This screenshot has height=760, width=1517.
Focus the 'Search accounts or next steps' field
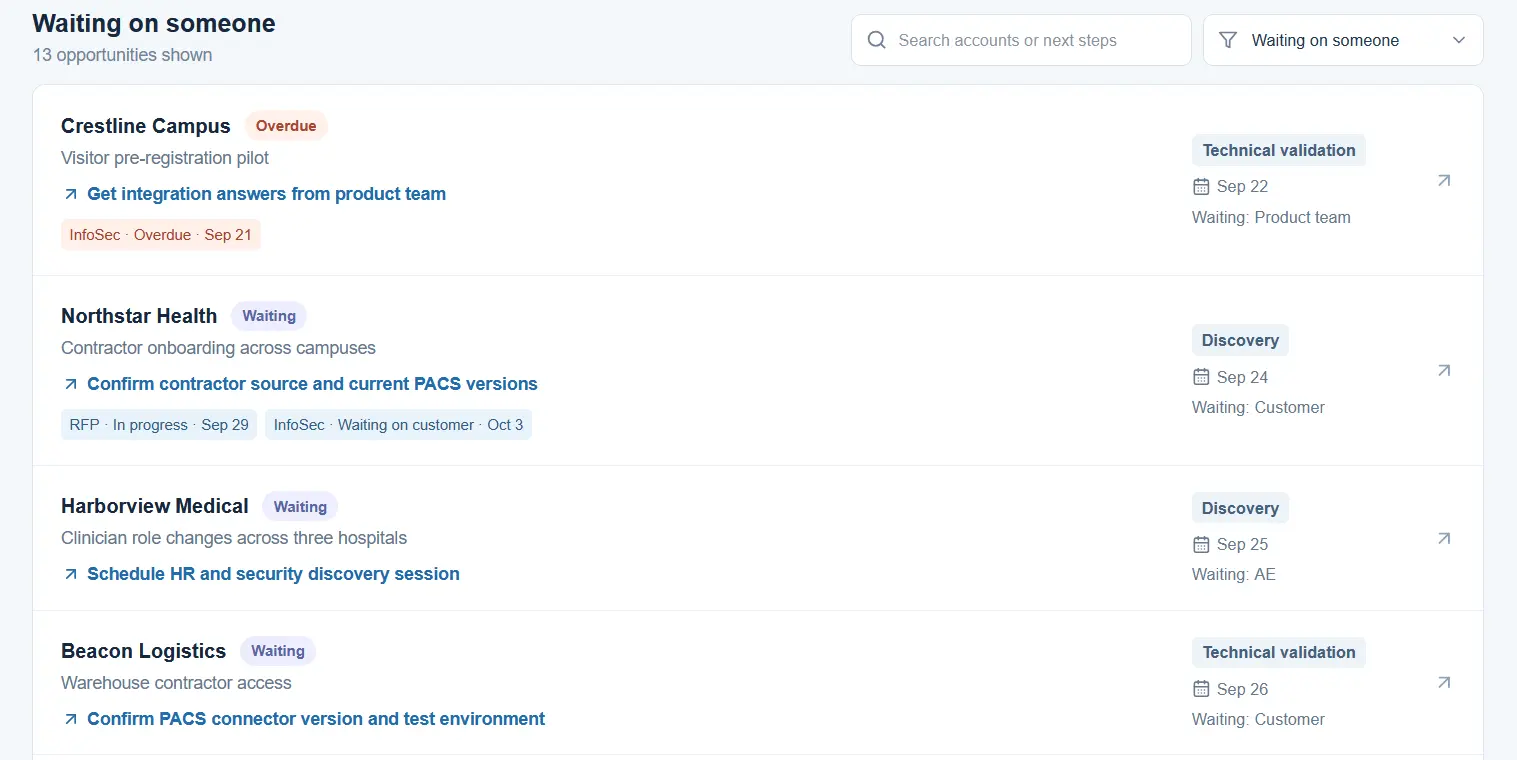(x=1021, y=40)
